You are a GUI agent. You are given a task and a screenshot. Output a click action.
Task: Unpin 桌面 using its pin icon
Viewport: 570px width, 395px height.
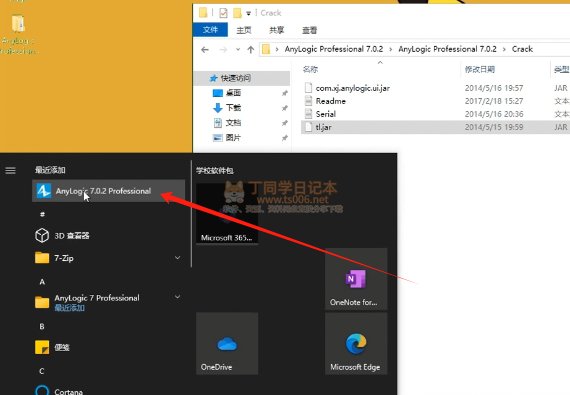pos(285,93)
